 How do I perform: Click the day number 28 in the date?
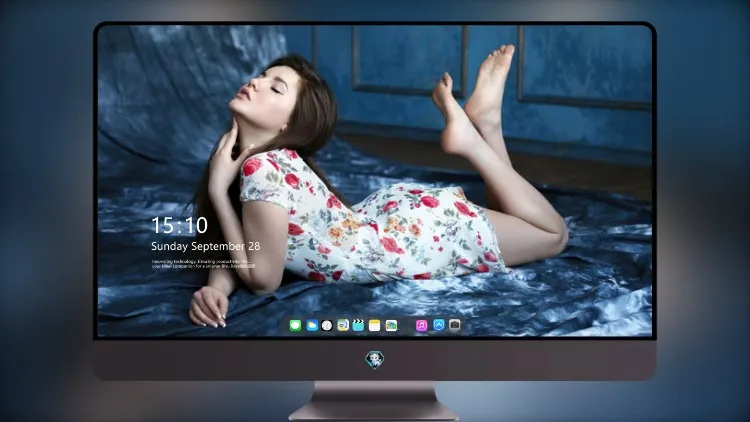point(254,246)
